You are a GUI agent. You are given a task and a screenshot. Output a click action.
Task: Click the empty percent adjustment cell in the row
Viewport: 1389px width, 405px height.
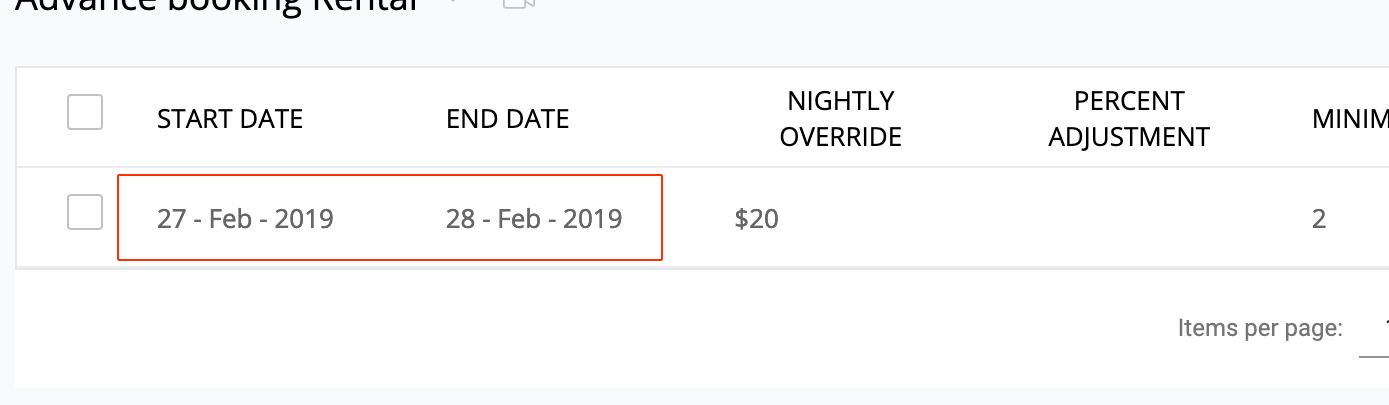pos(1129,218)
